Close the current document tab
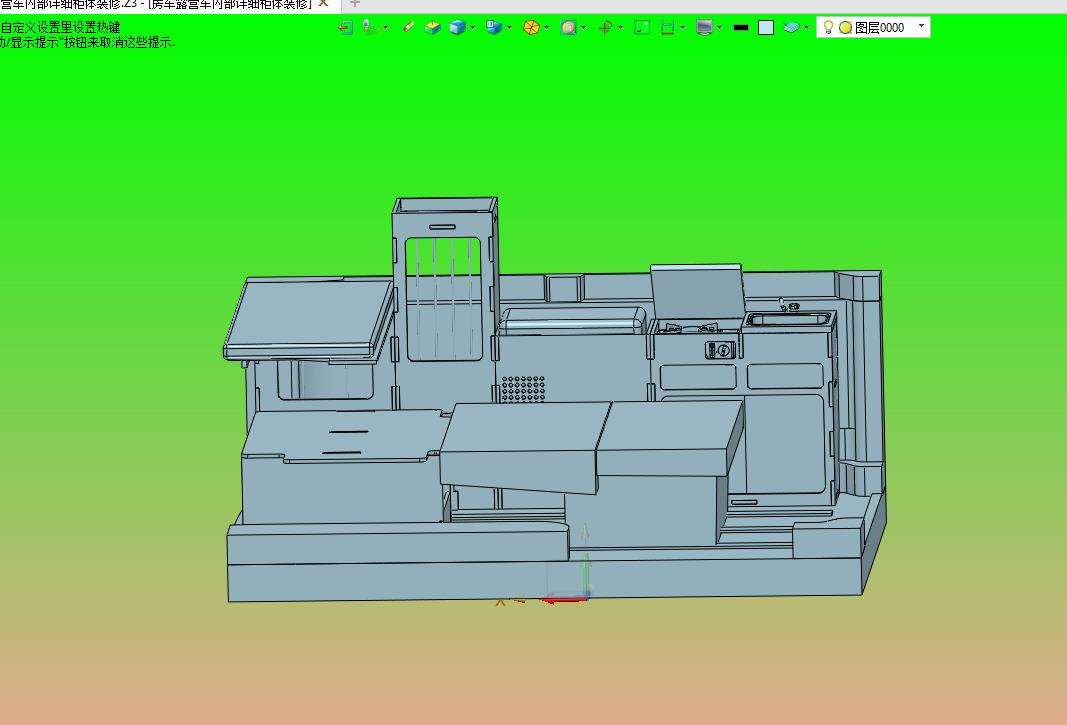 (x=324, y=3)
